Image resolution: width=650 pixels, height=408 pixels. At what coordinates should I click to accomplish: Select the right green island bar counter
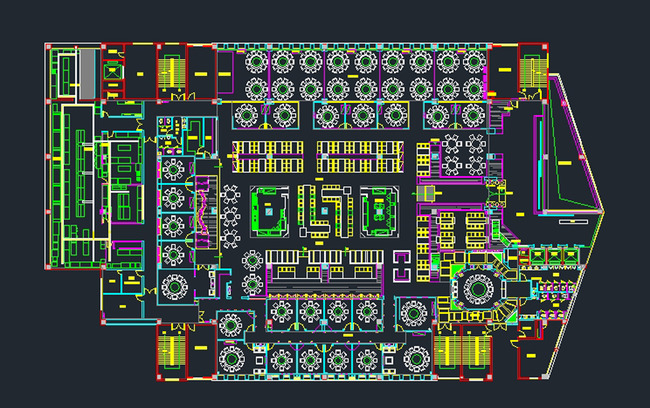[x=379, y=211]
